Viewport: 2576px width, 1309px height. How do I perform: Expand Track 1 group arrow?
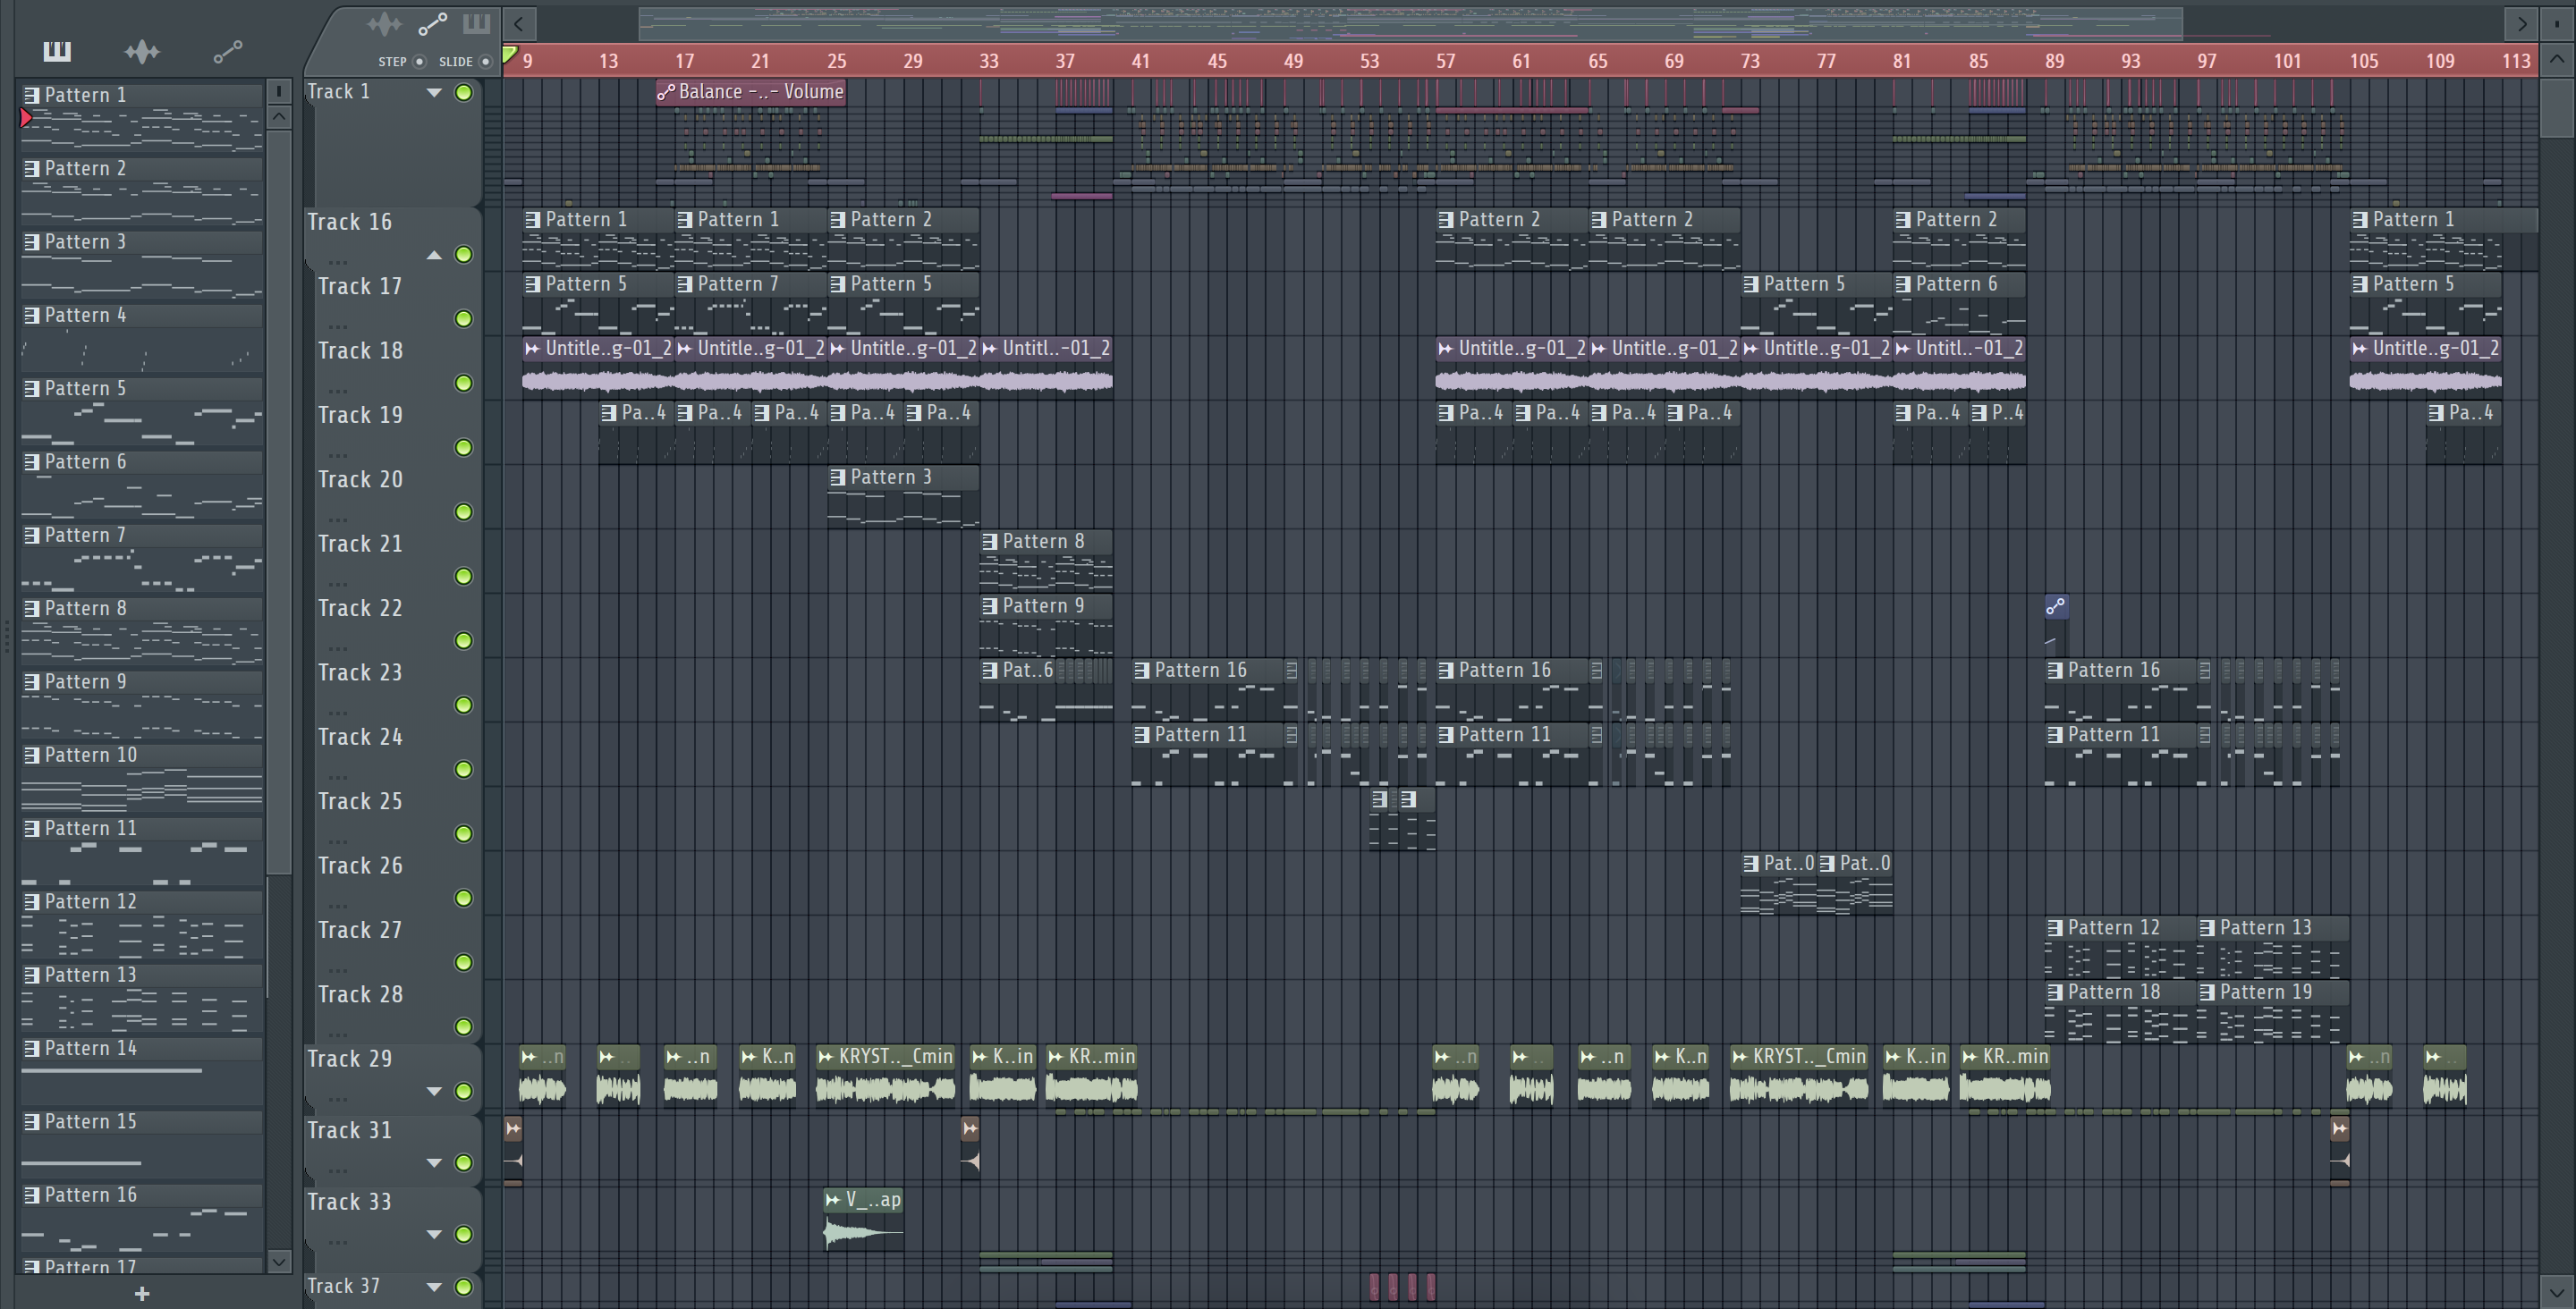click(434, 93)
